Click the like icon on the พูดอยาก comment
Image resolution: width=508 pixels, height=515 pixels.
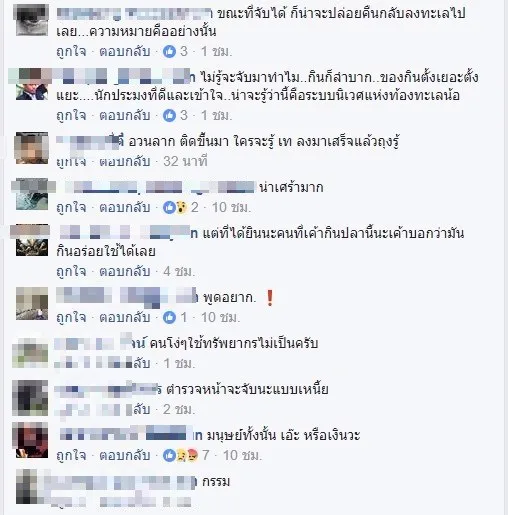coord(169,317)
